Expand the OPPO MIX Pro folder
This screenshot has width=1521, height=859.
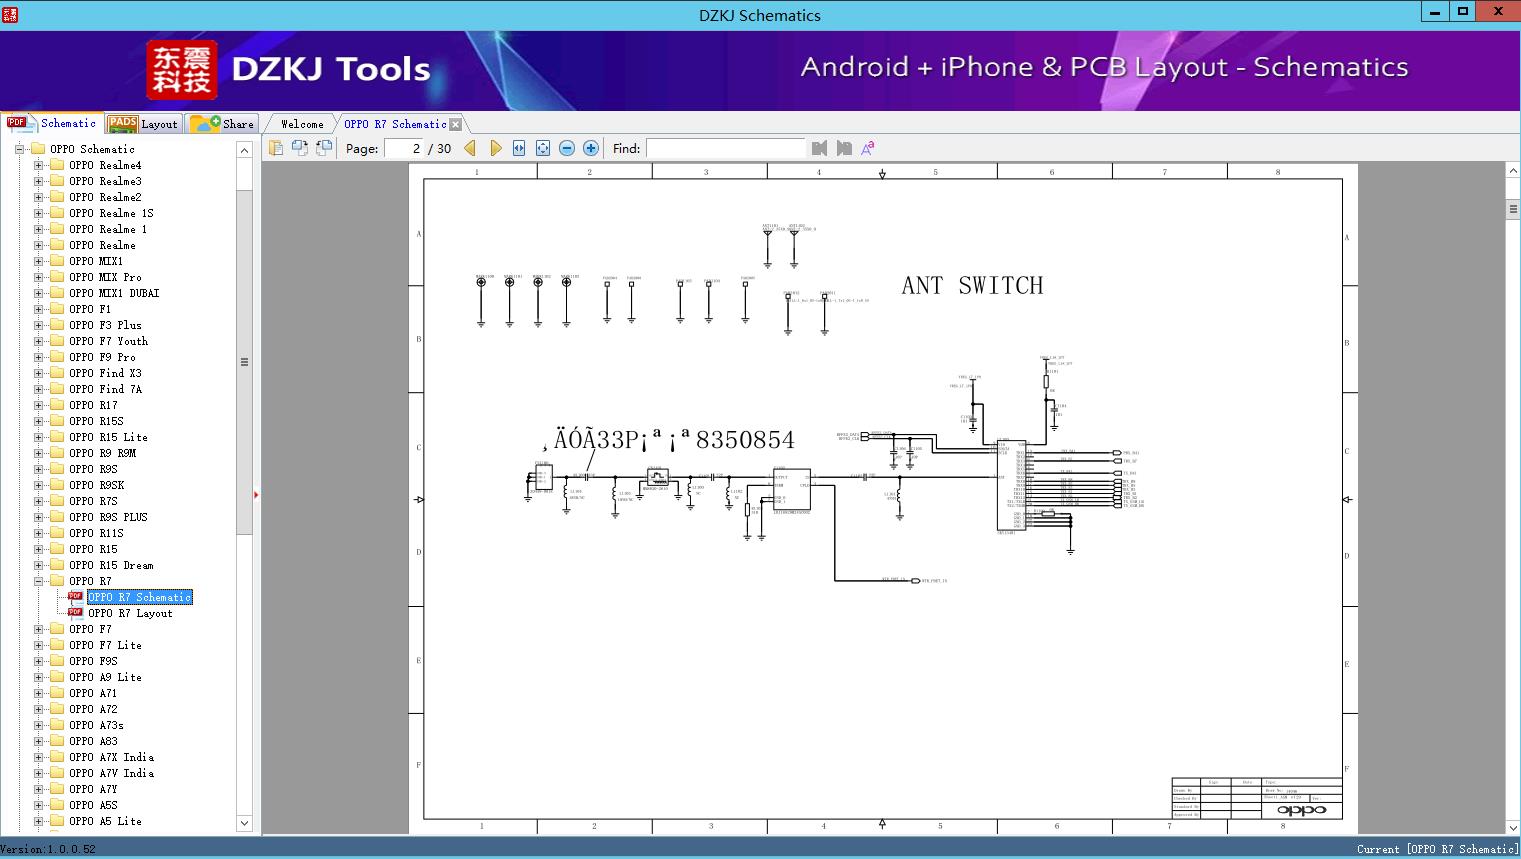point(38,277)
